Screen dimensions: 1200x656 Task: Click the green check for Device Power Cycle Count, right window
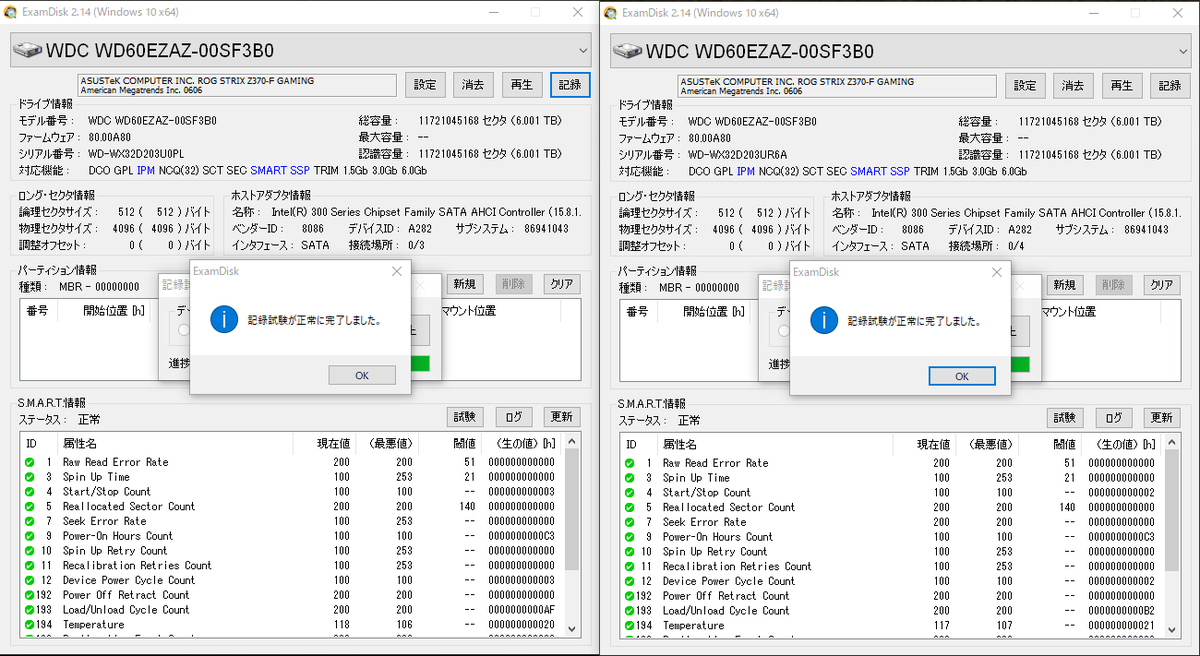[630, 581]
